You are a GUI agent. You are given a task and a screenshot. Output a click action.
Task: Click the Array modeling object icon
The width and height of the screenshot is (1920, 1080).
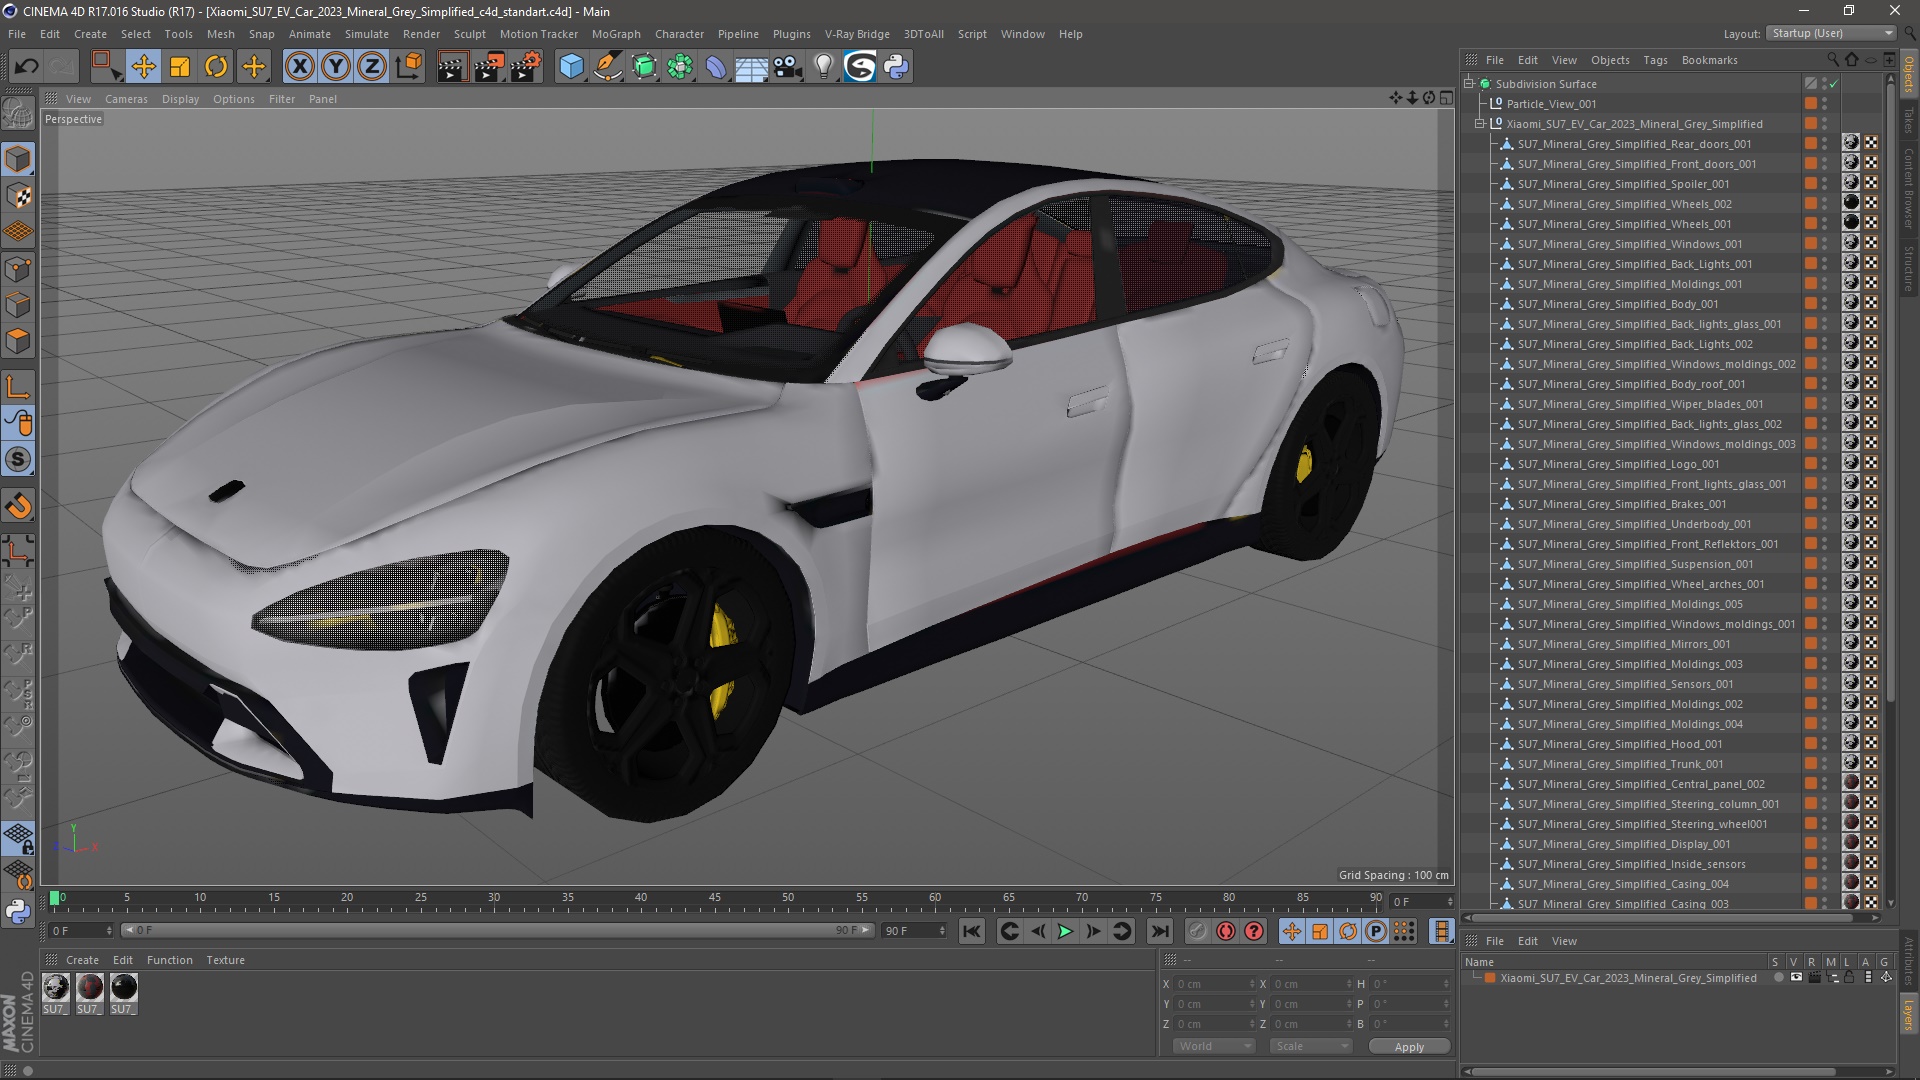click(x=680, y=67)
